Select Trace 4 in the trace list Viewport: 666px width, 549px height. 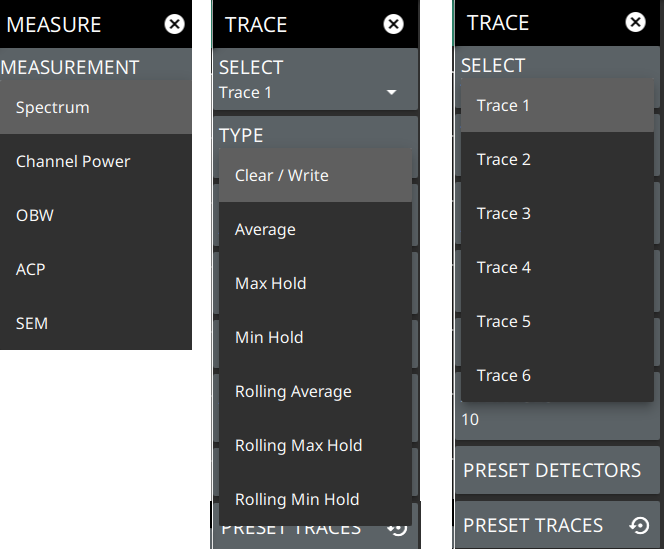[557, 267]
